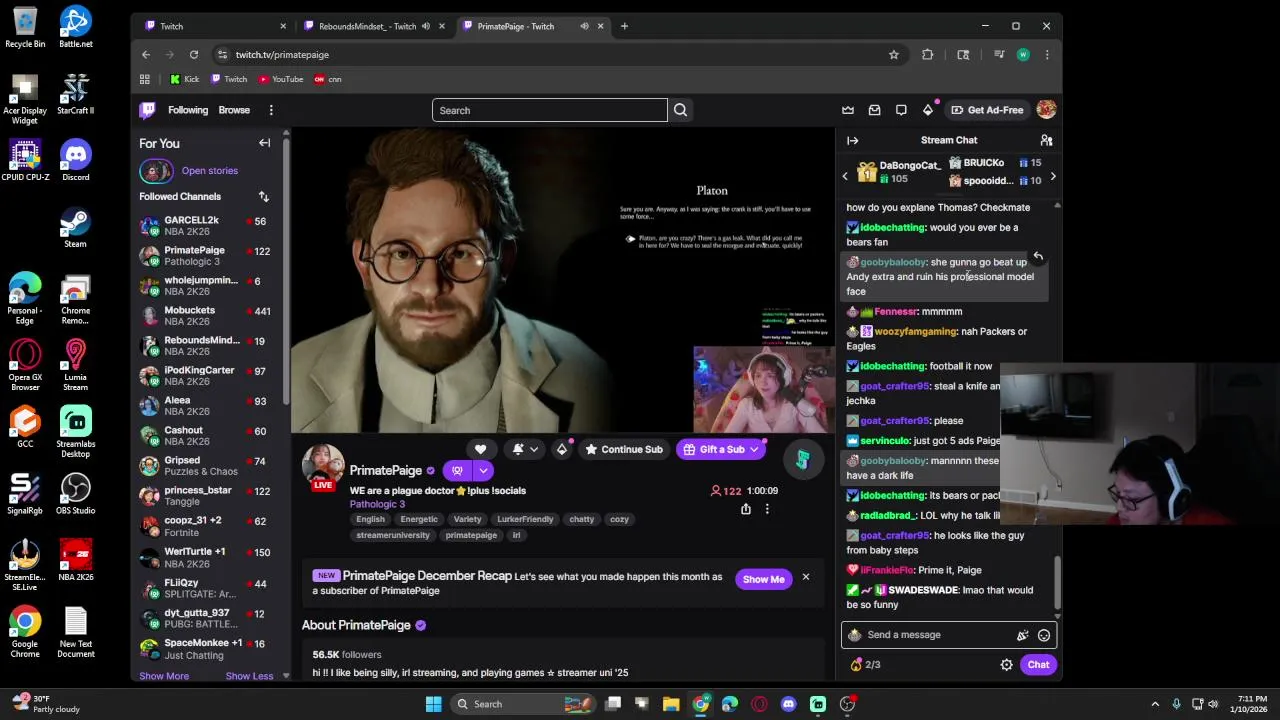Dismiss the December Recap banner
Viewport: 1280px width, 720px height.
click(806, 577)
